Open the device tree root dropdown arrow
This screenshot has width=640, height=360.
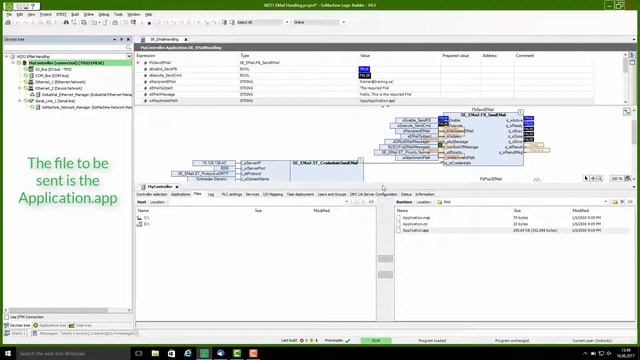129,57
